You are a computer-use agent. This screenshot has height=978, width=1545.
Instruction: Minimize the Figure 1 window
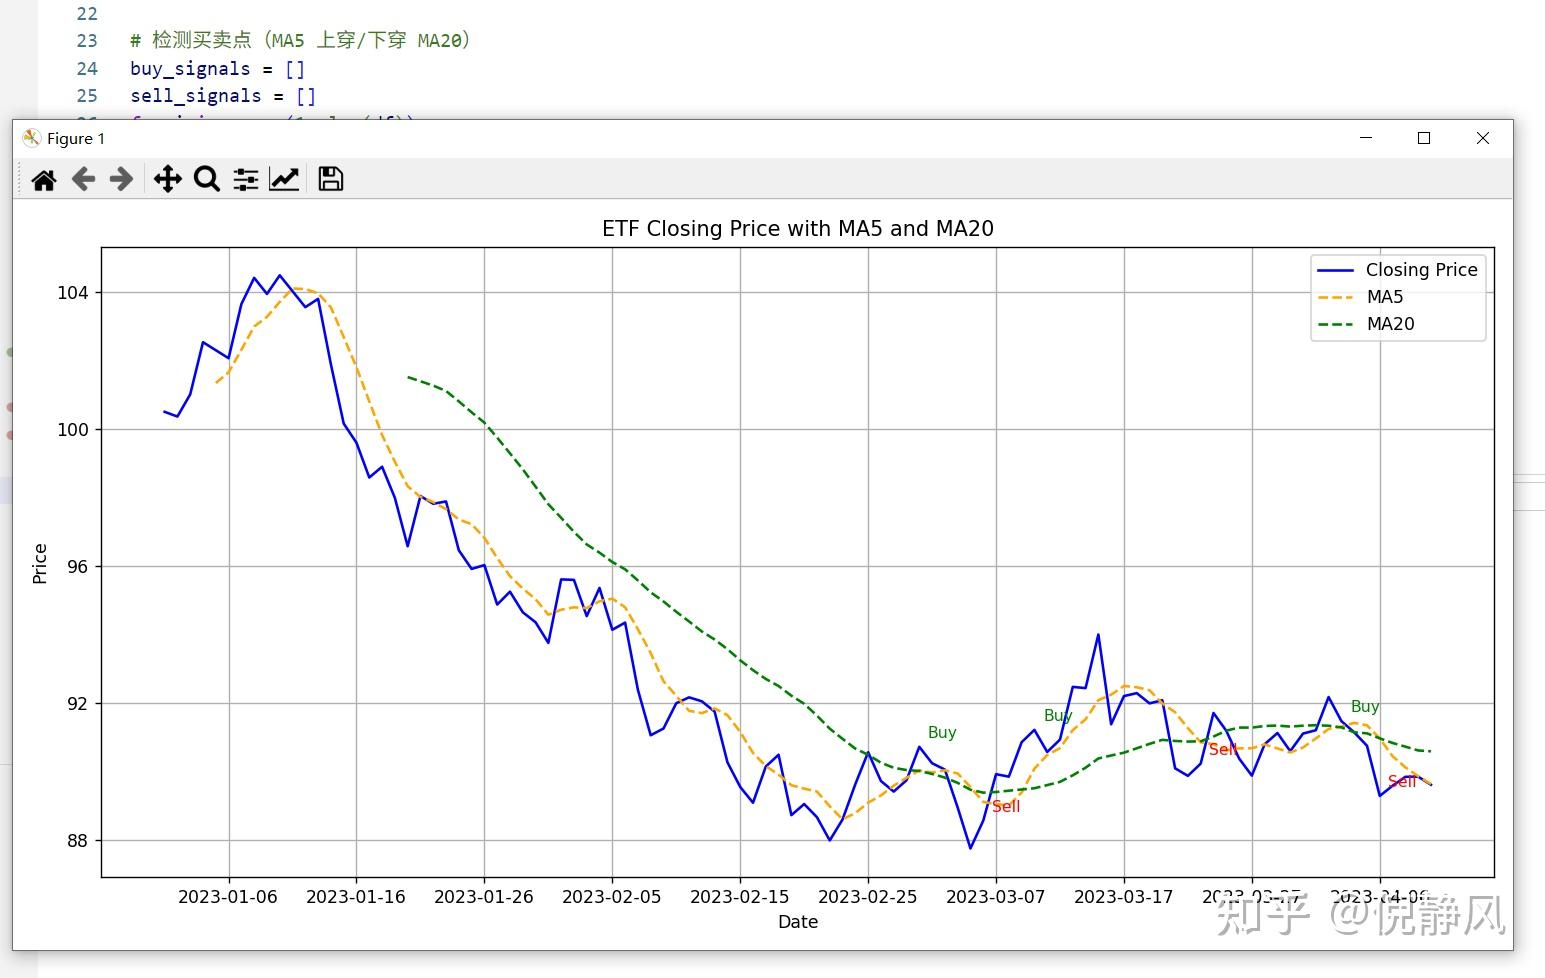pyautogui.click(x=1366, y=138)
